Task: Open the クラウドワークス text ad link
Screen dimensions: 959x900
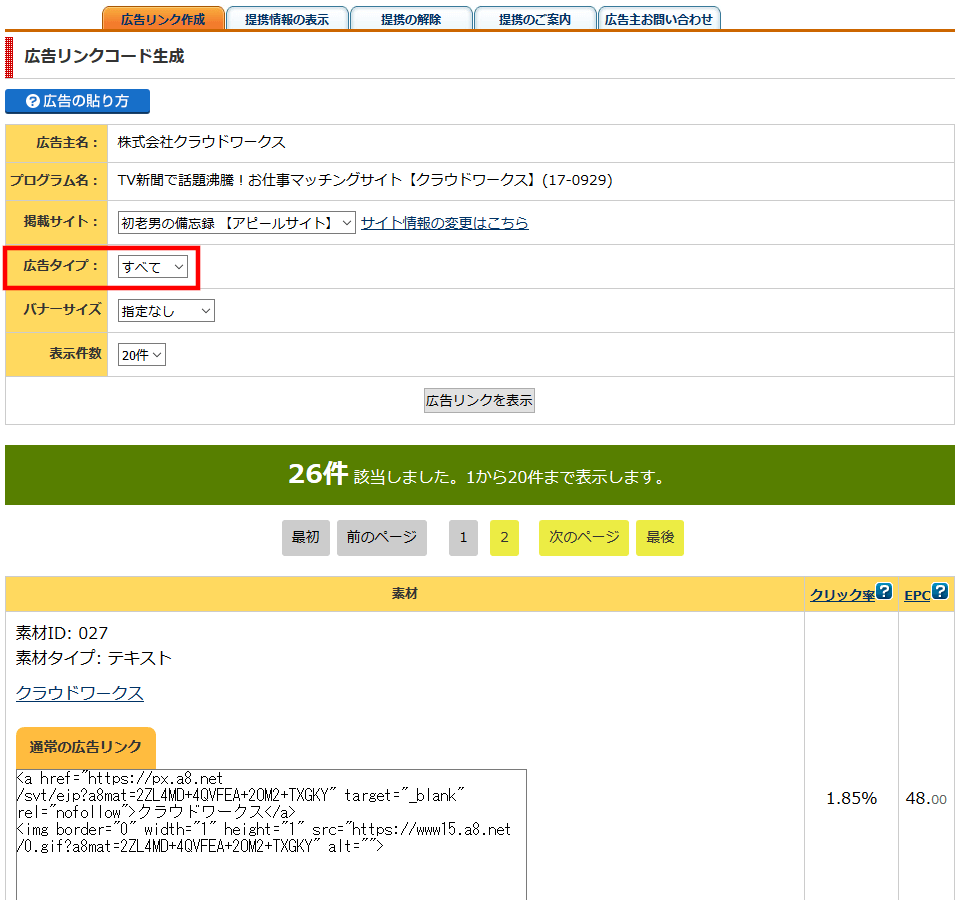Action: [x=80, y=693]
